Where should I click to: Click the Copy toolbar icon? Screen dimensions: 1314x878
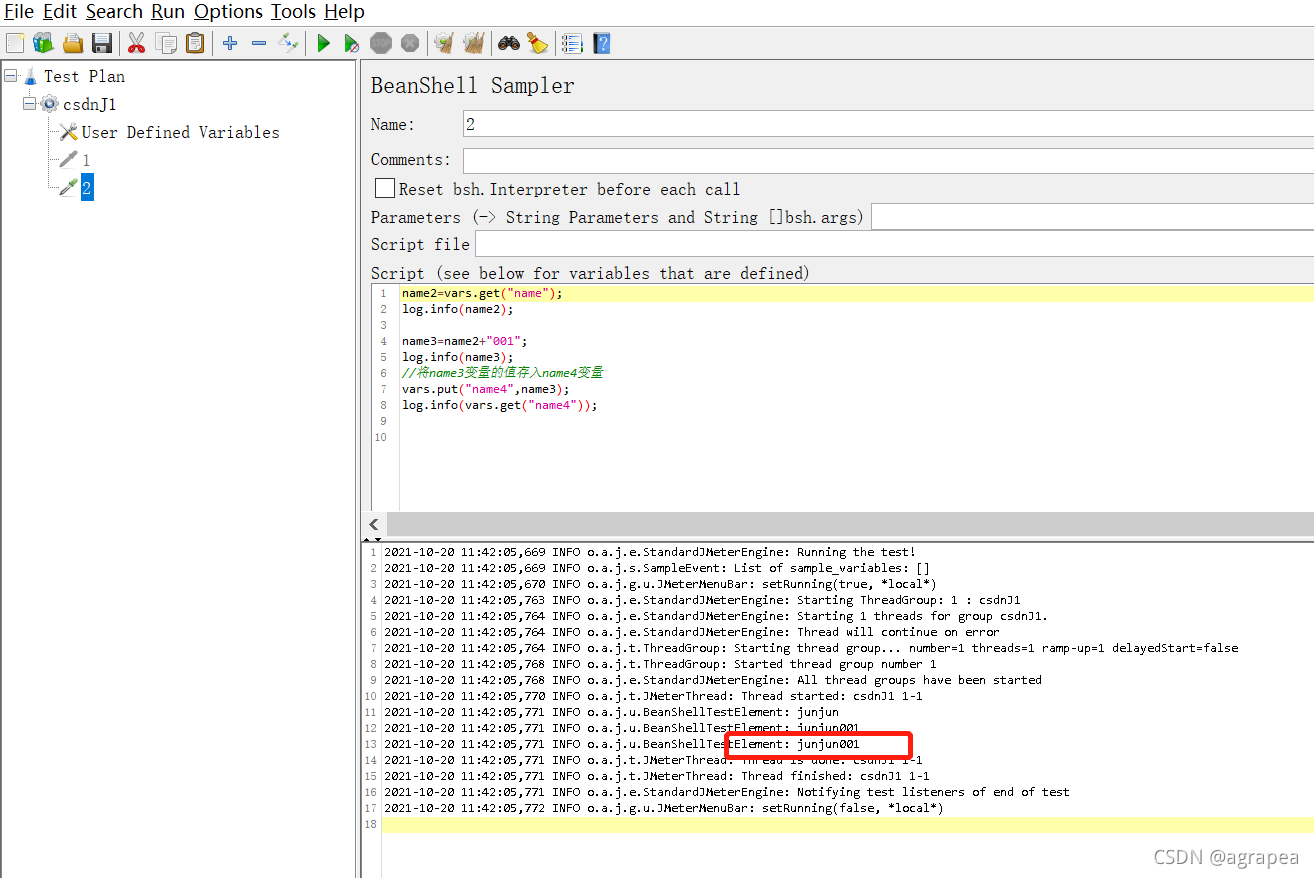[166, 43]
